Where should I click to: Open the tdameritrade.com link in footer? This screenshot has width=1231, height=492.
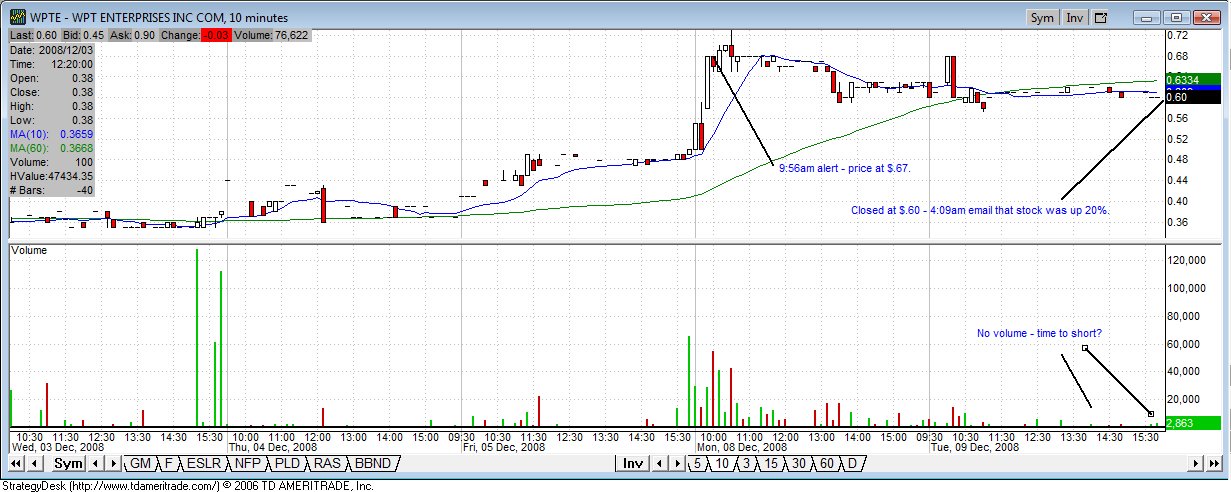coord(146,485)
